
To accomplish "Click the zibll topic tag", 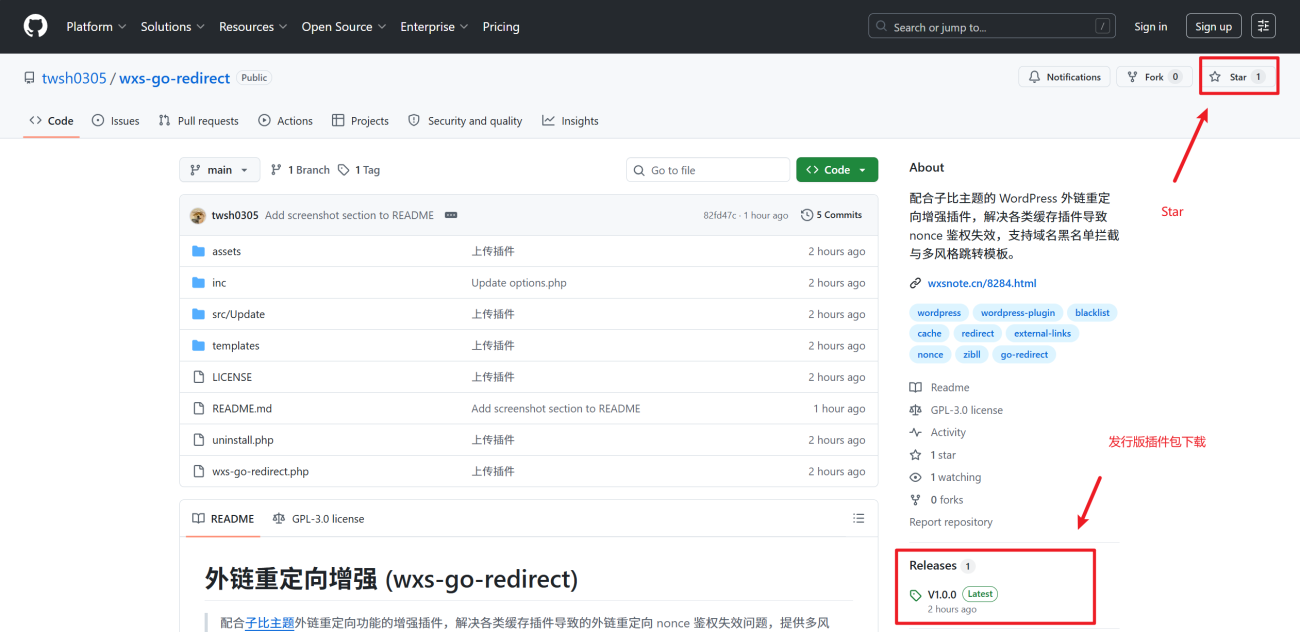I will click(x=972, y=355).
